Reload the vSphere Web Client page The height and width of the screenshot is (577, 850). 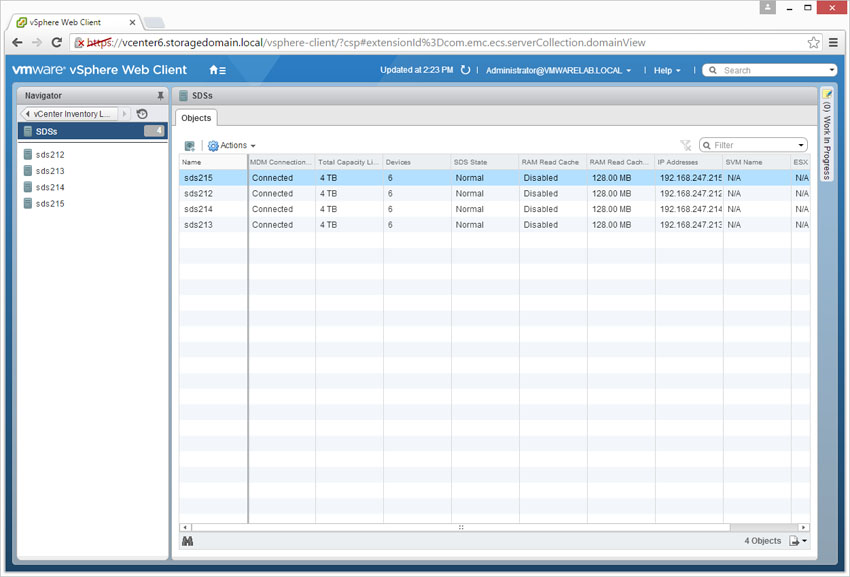coord(56,42)
